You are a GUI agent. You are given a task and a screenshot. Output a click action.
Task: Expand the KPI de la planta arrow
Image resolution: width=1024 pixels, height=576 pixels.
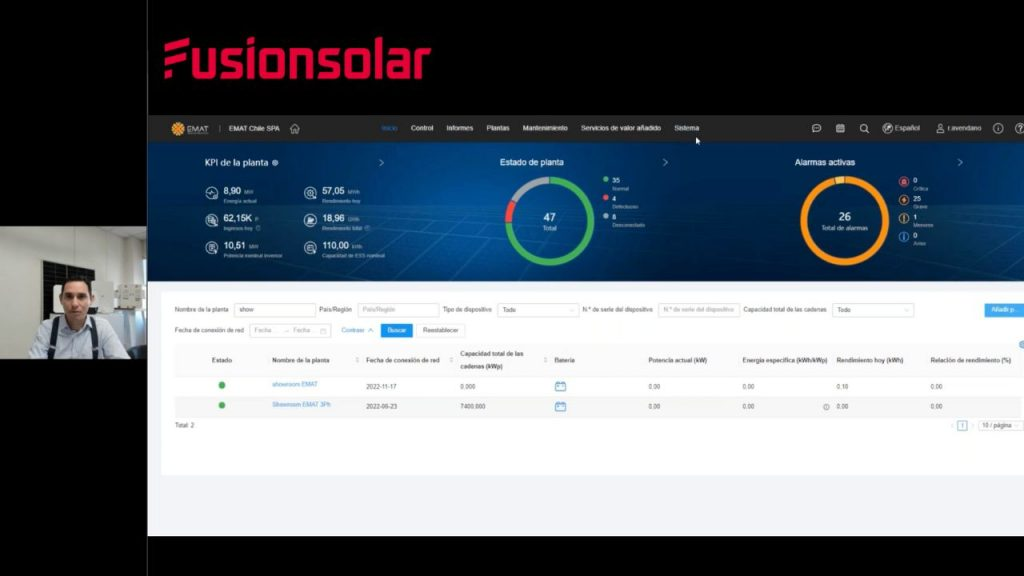(381, 163)
